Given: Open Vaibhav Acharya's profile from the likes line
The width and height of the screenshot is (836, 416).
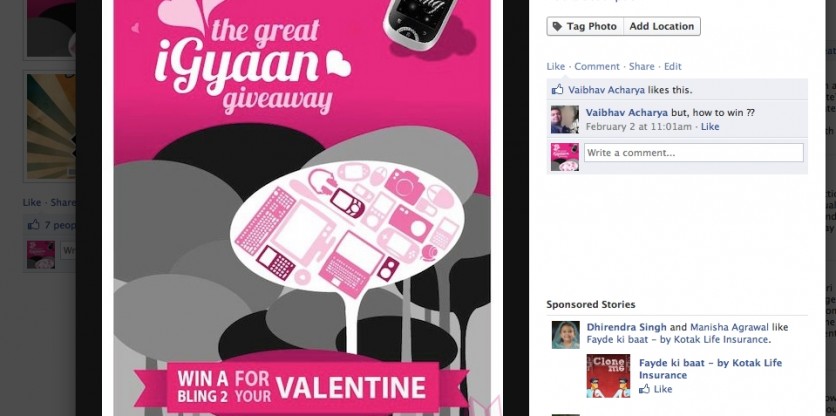Looking at the screenshot, I should coord(607,90).
